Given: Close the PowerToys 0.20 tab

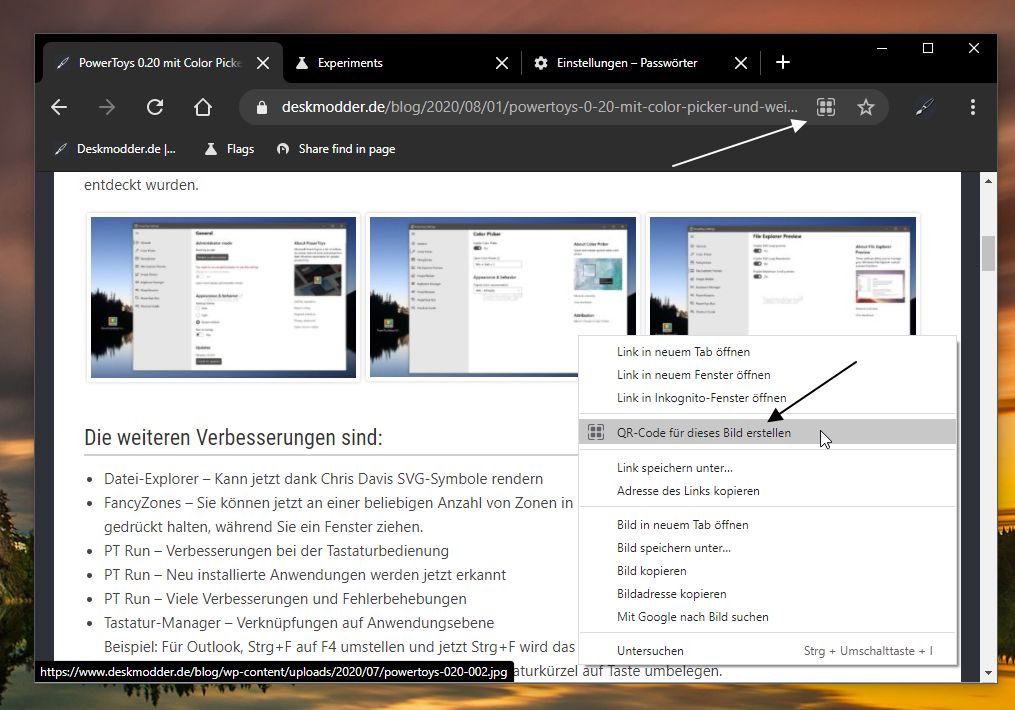Looking at the screenshot, I should click(263, 63).
